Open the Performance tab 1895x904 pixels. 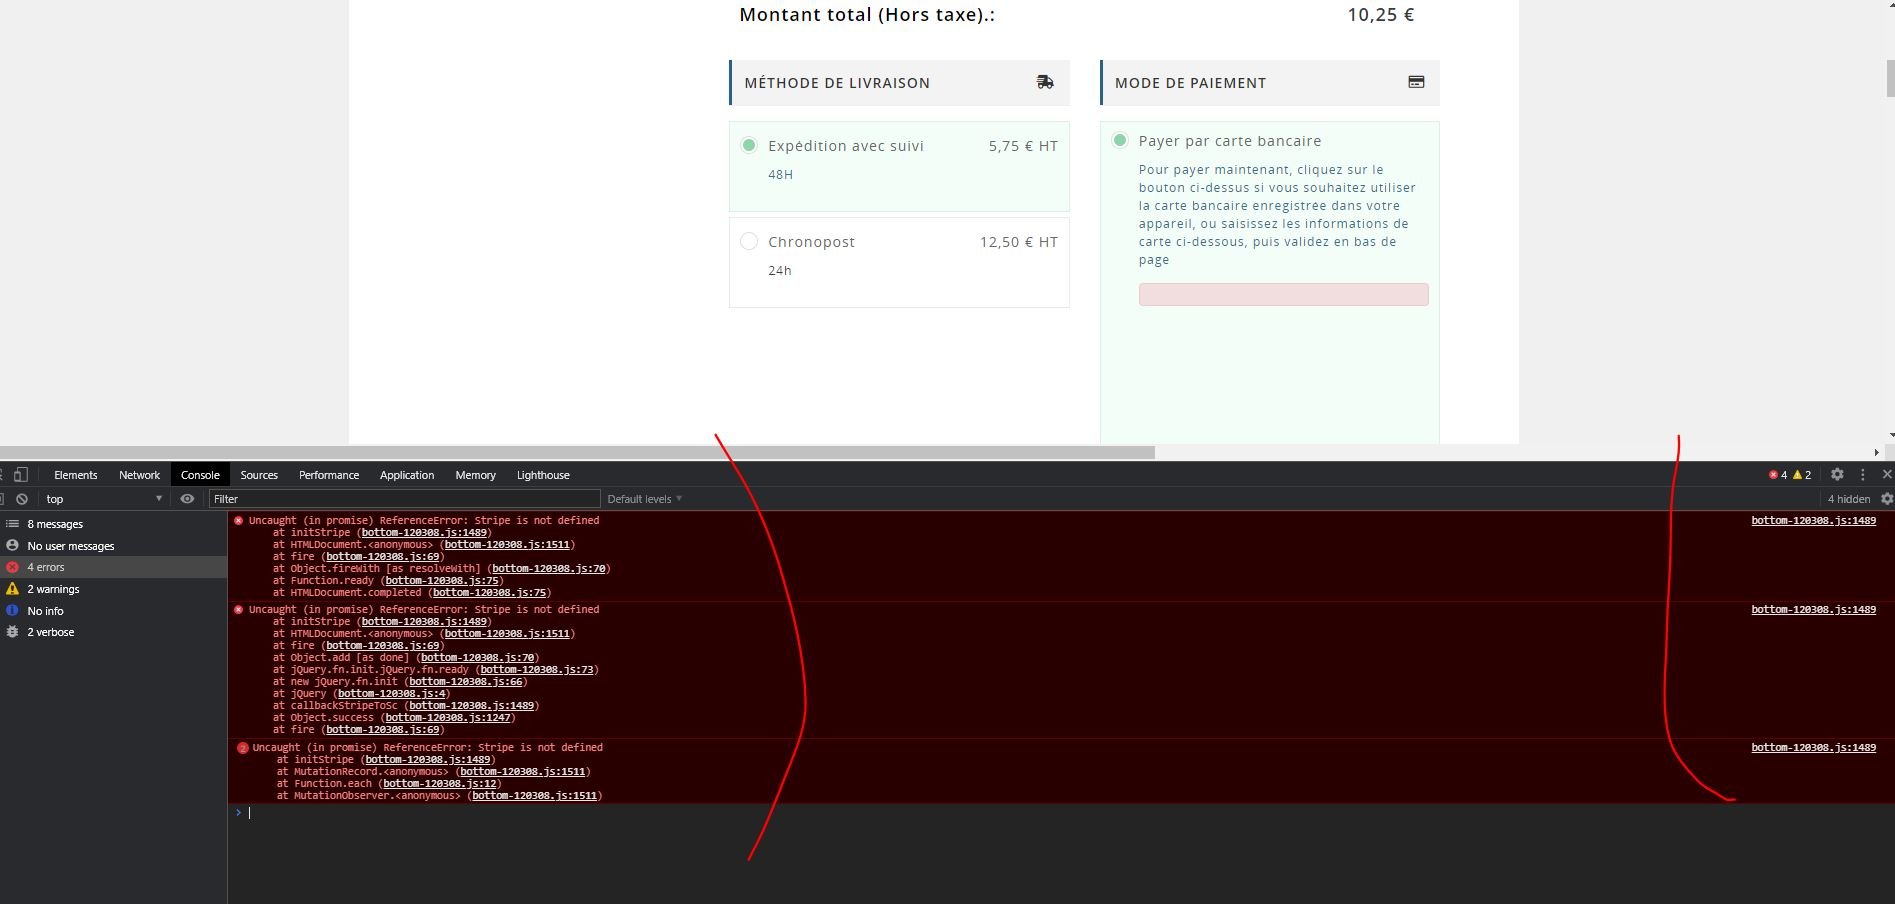[329, 475]
